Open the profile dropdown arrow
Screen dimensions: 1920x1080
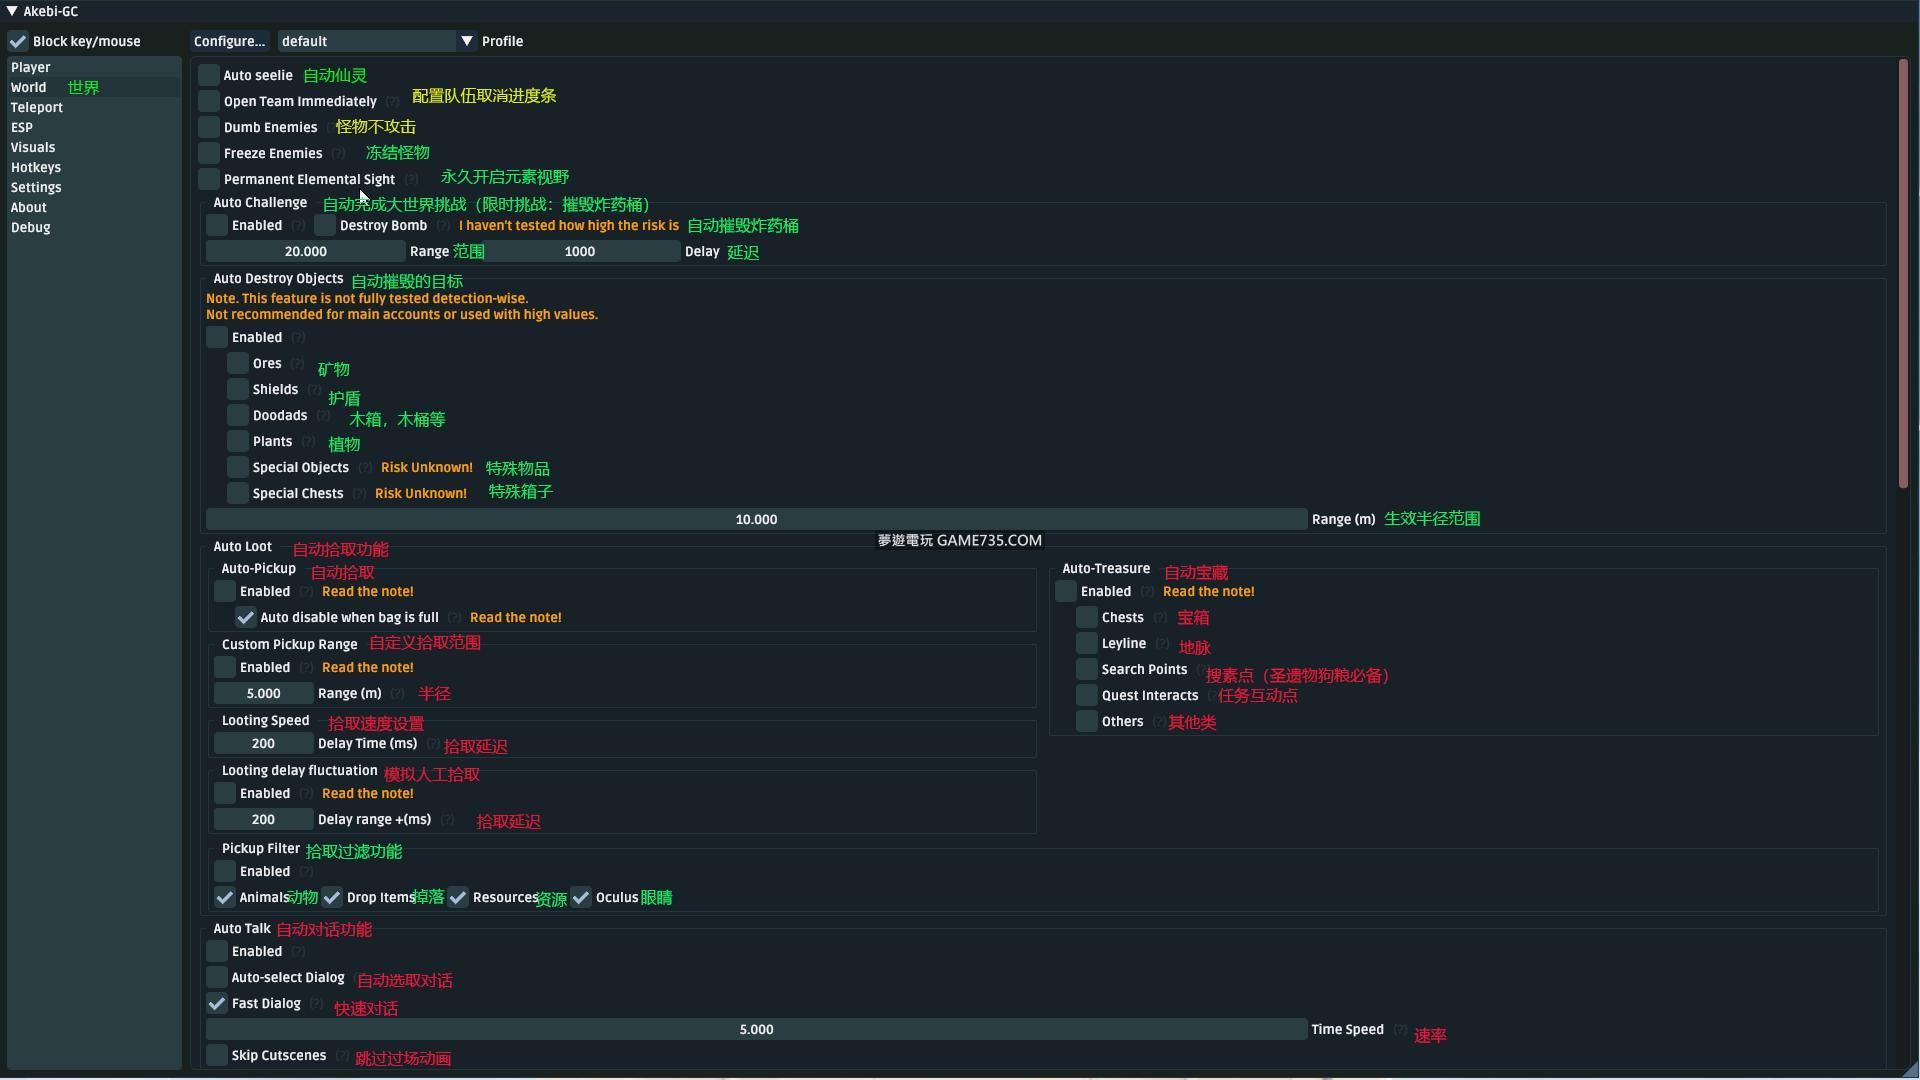click(x=467, y=41)
